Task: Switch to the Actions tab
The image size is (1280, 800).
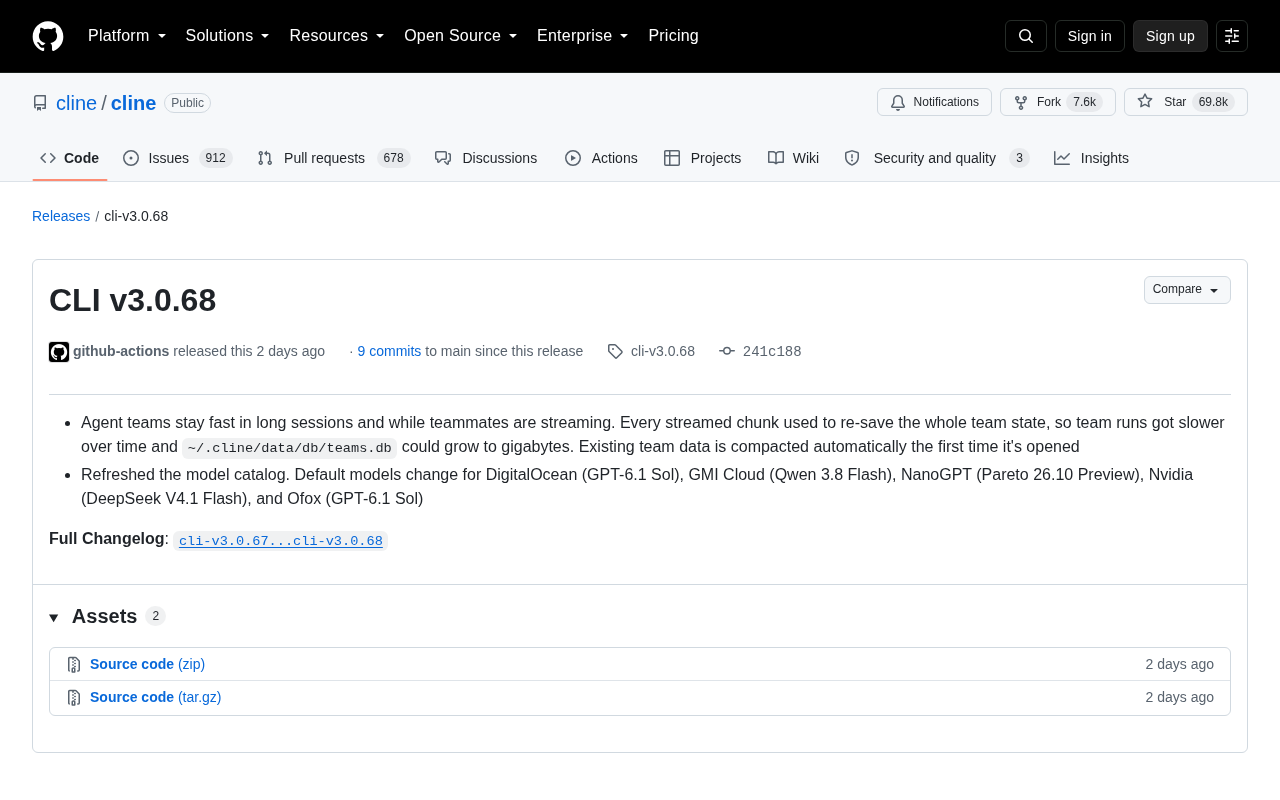Action: (x=601, y=158)
